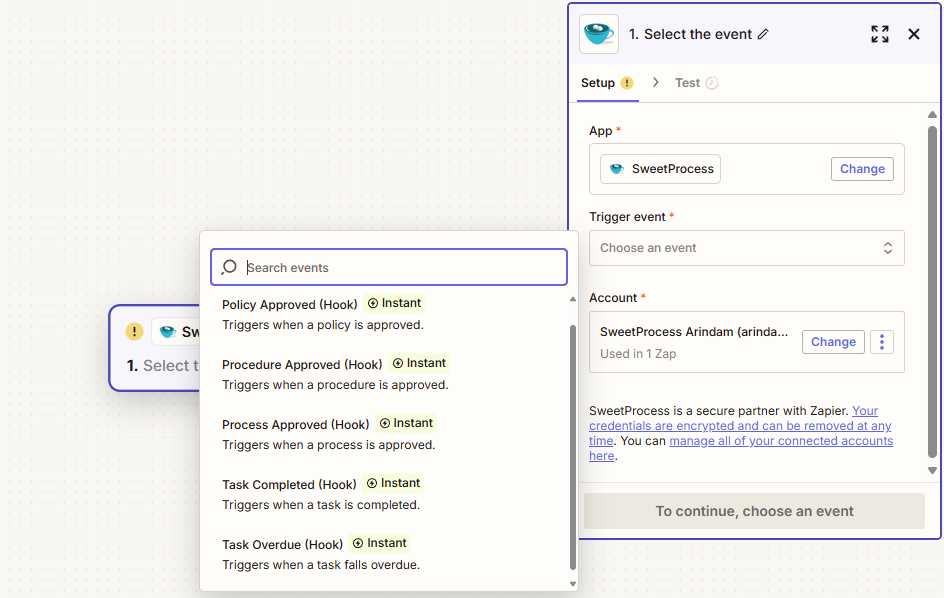Click the chevron between Setup and Test
The width and height of the screenshot is (944, 598).
[656, 83]
